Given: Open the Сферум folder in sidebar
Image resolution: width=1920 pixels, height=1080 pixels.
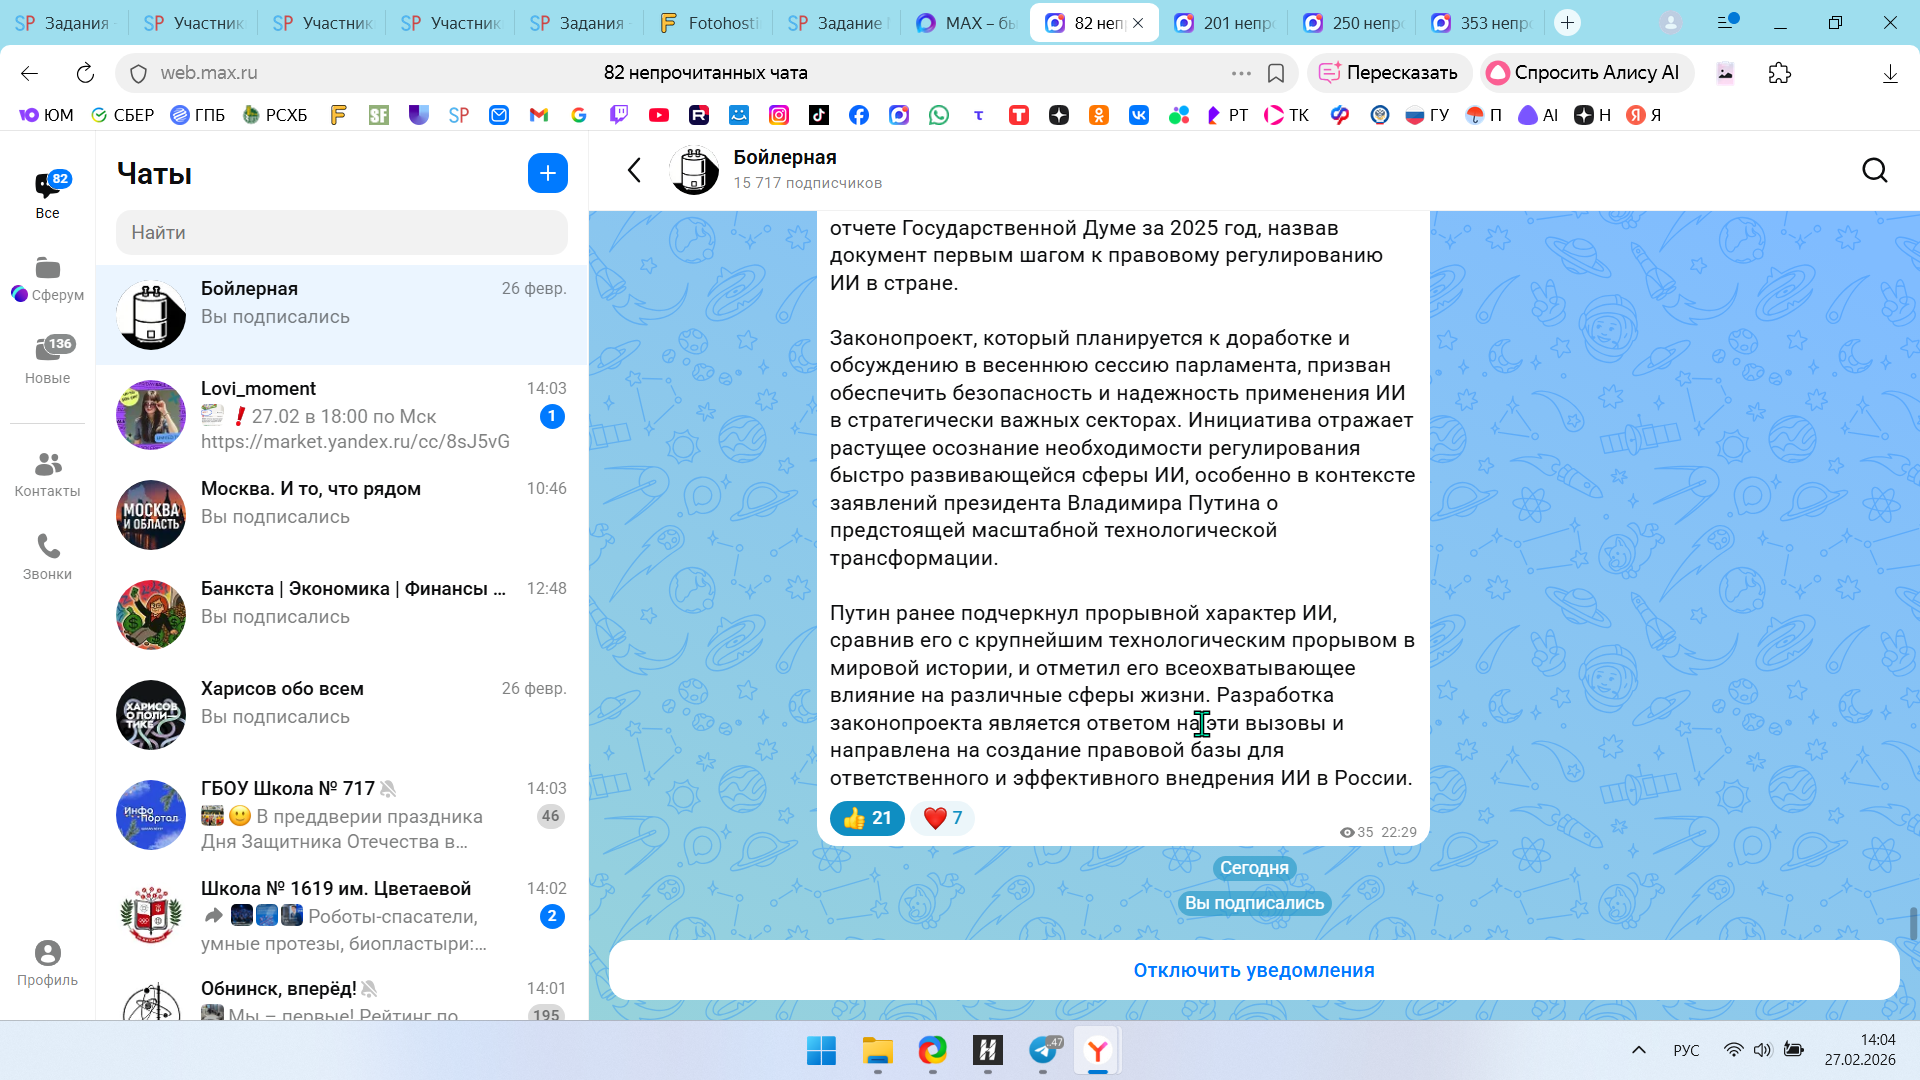Looking at the screenshot, I should (x=47, y=279).
